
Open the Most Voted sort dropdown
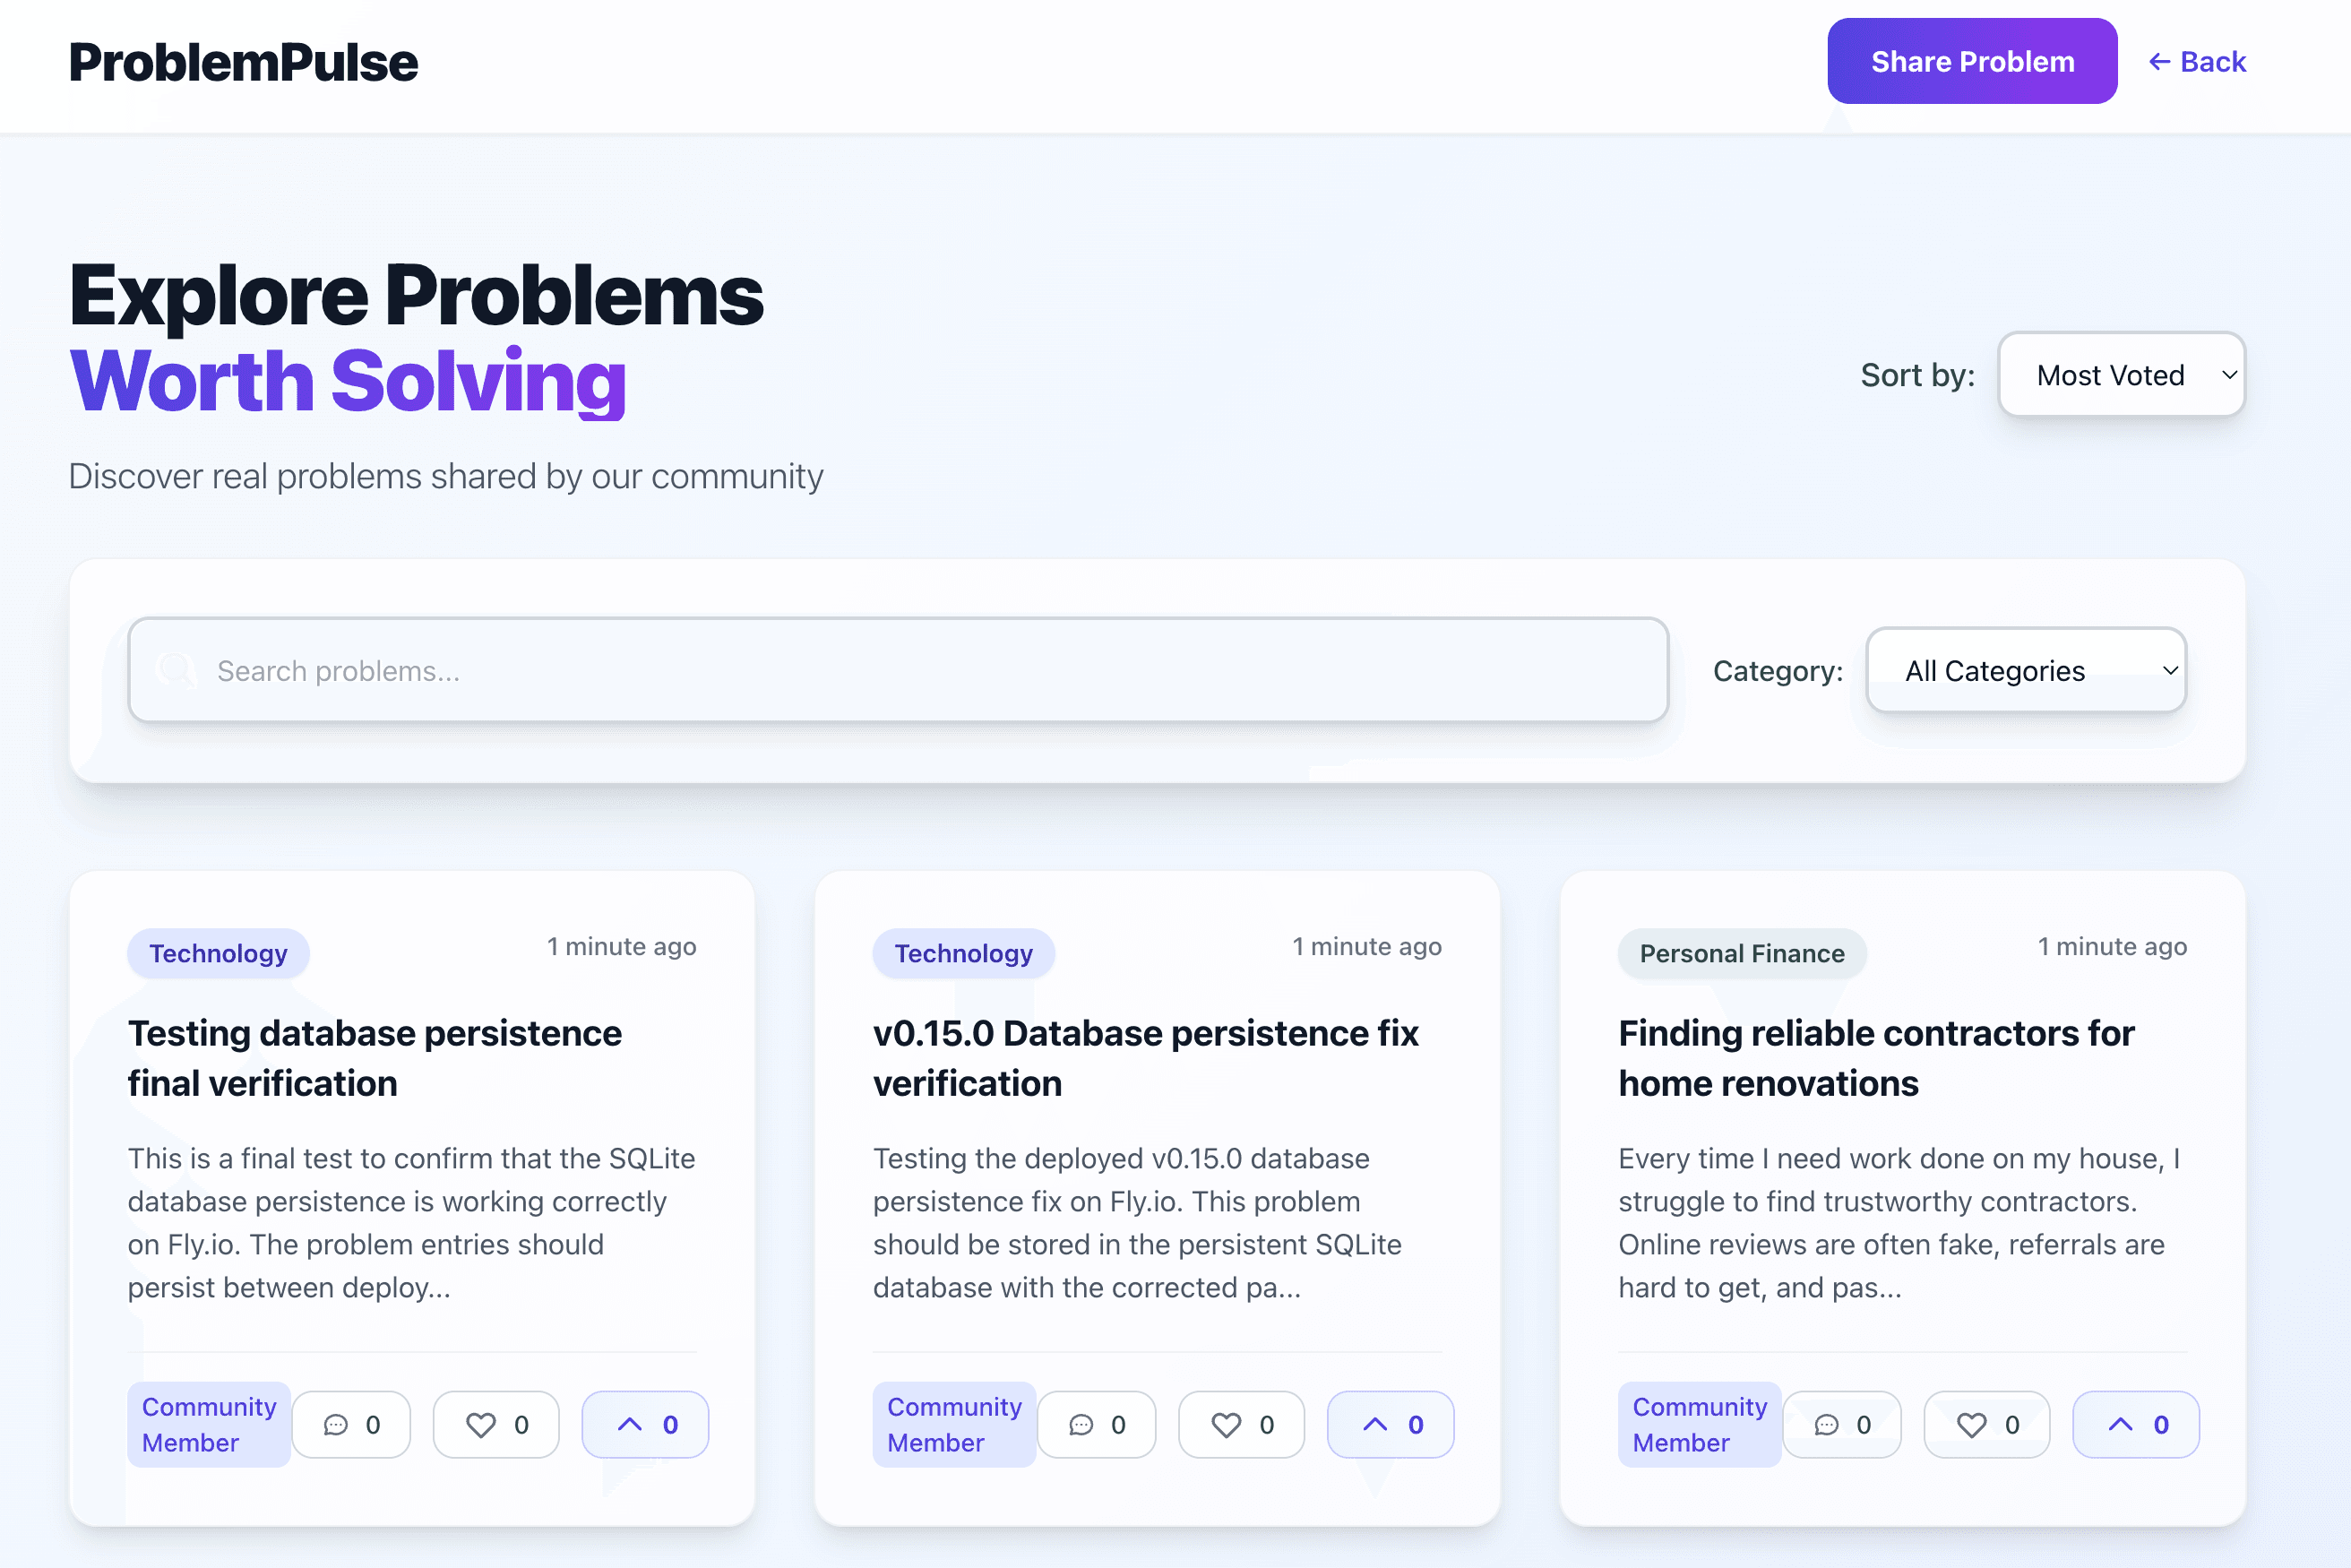pos(2121,374)
